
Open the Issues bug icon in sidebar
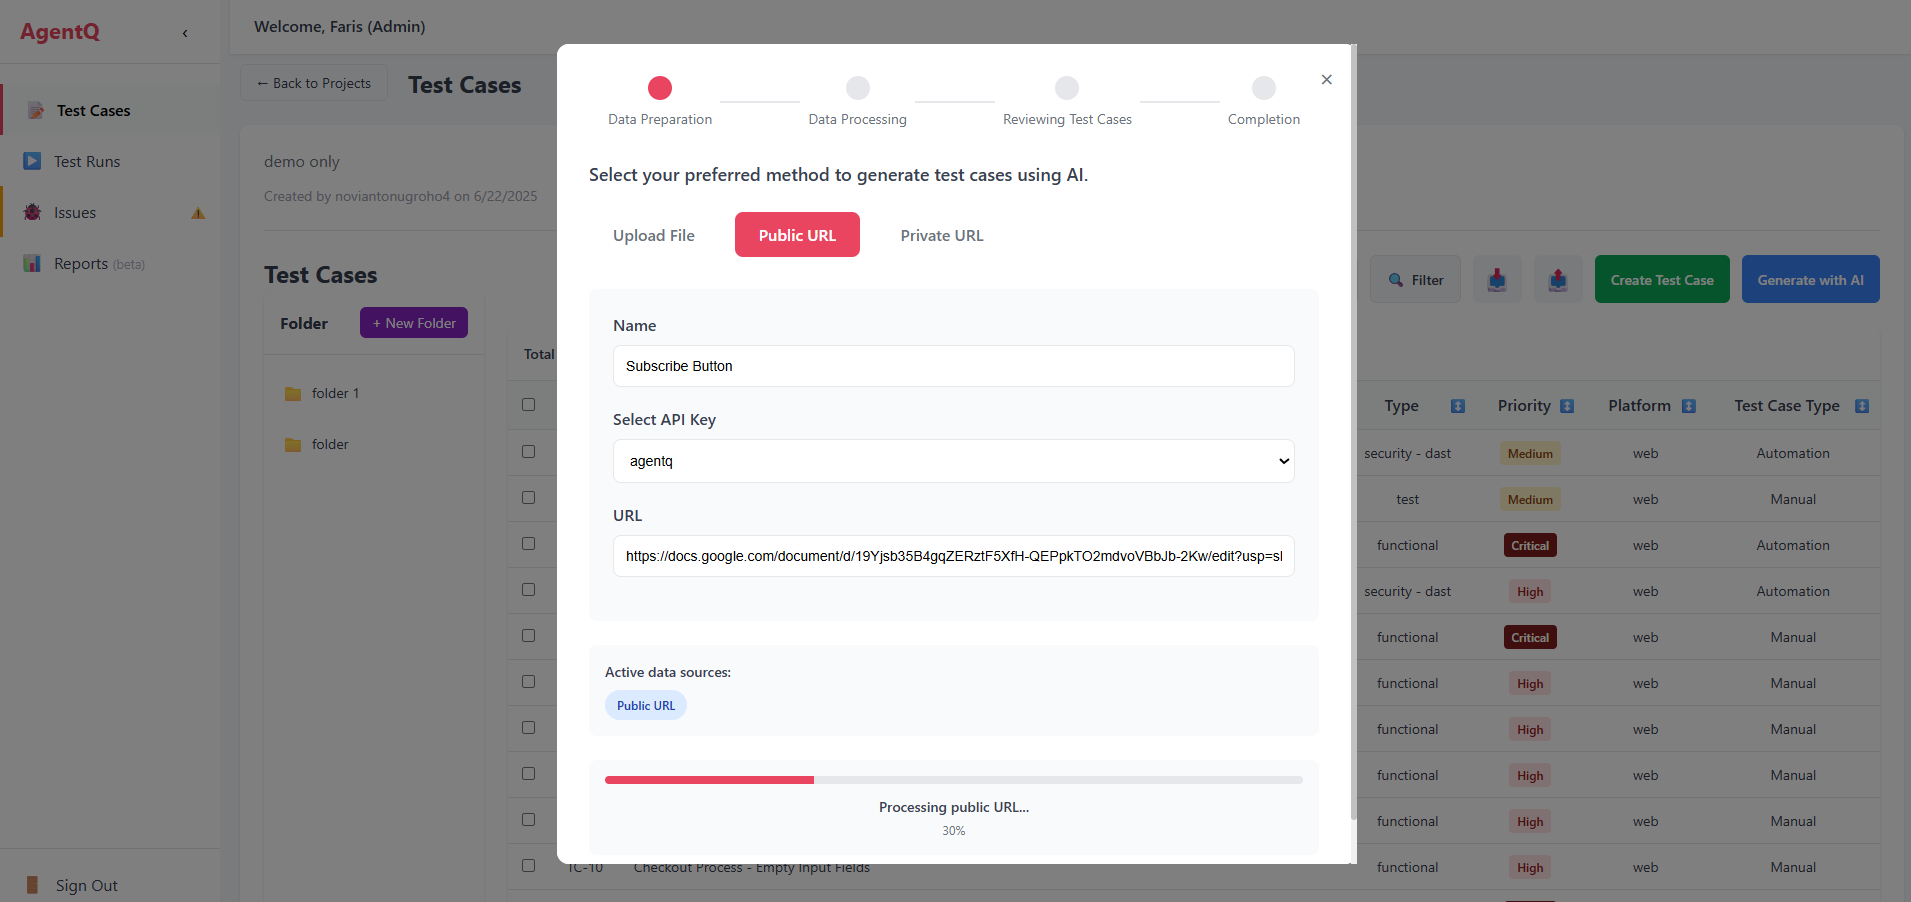(32, 213)
